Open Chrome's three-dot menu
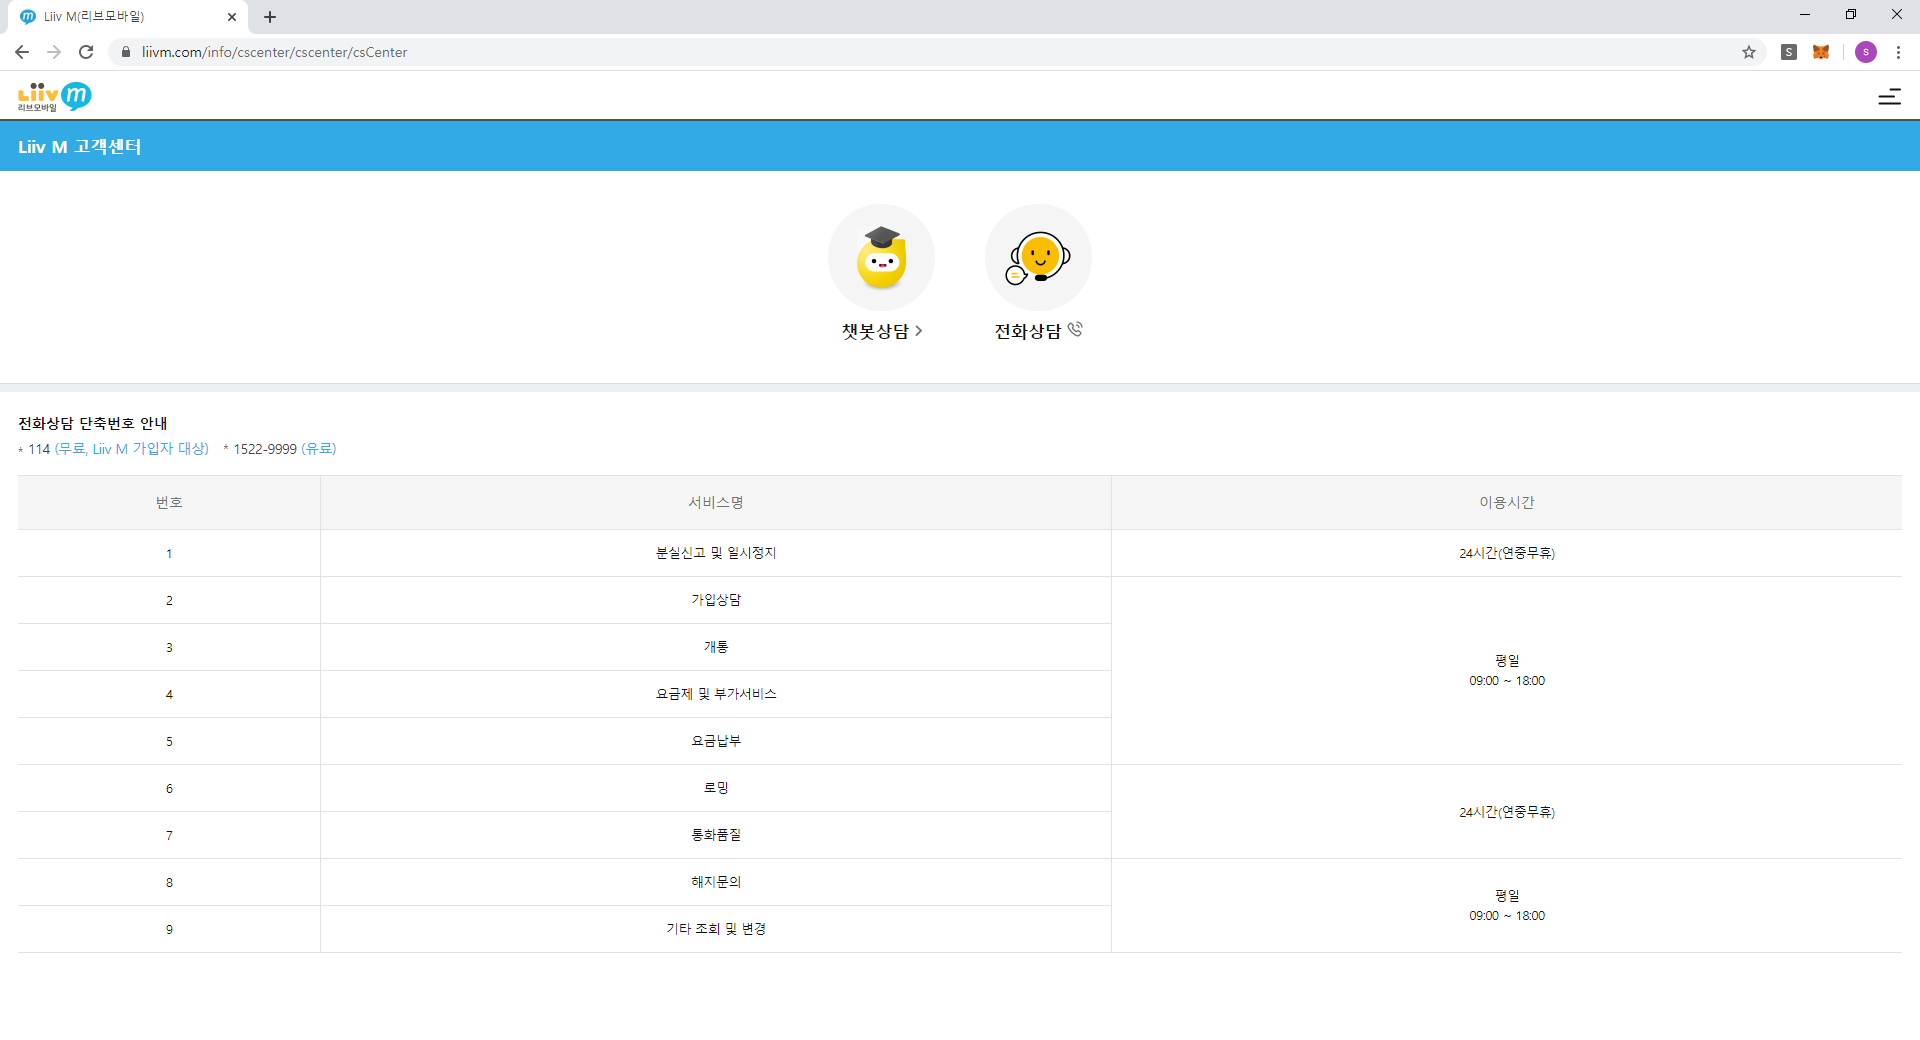 [x=1898, y=52]
